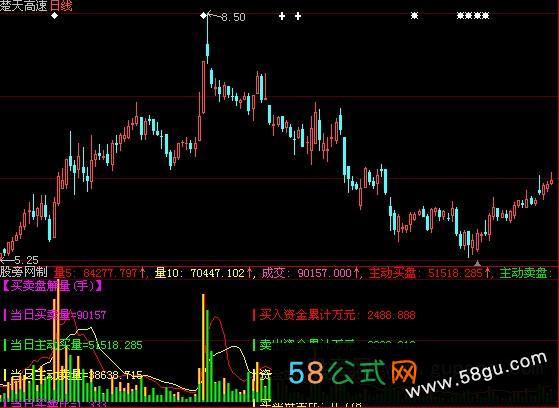Viewport: 559px width, 408px height.
Task: Click the white diamond marker at top left
Action: (x=55, y=16)
